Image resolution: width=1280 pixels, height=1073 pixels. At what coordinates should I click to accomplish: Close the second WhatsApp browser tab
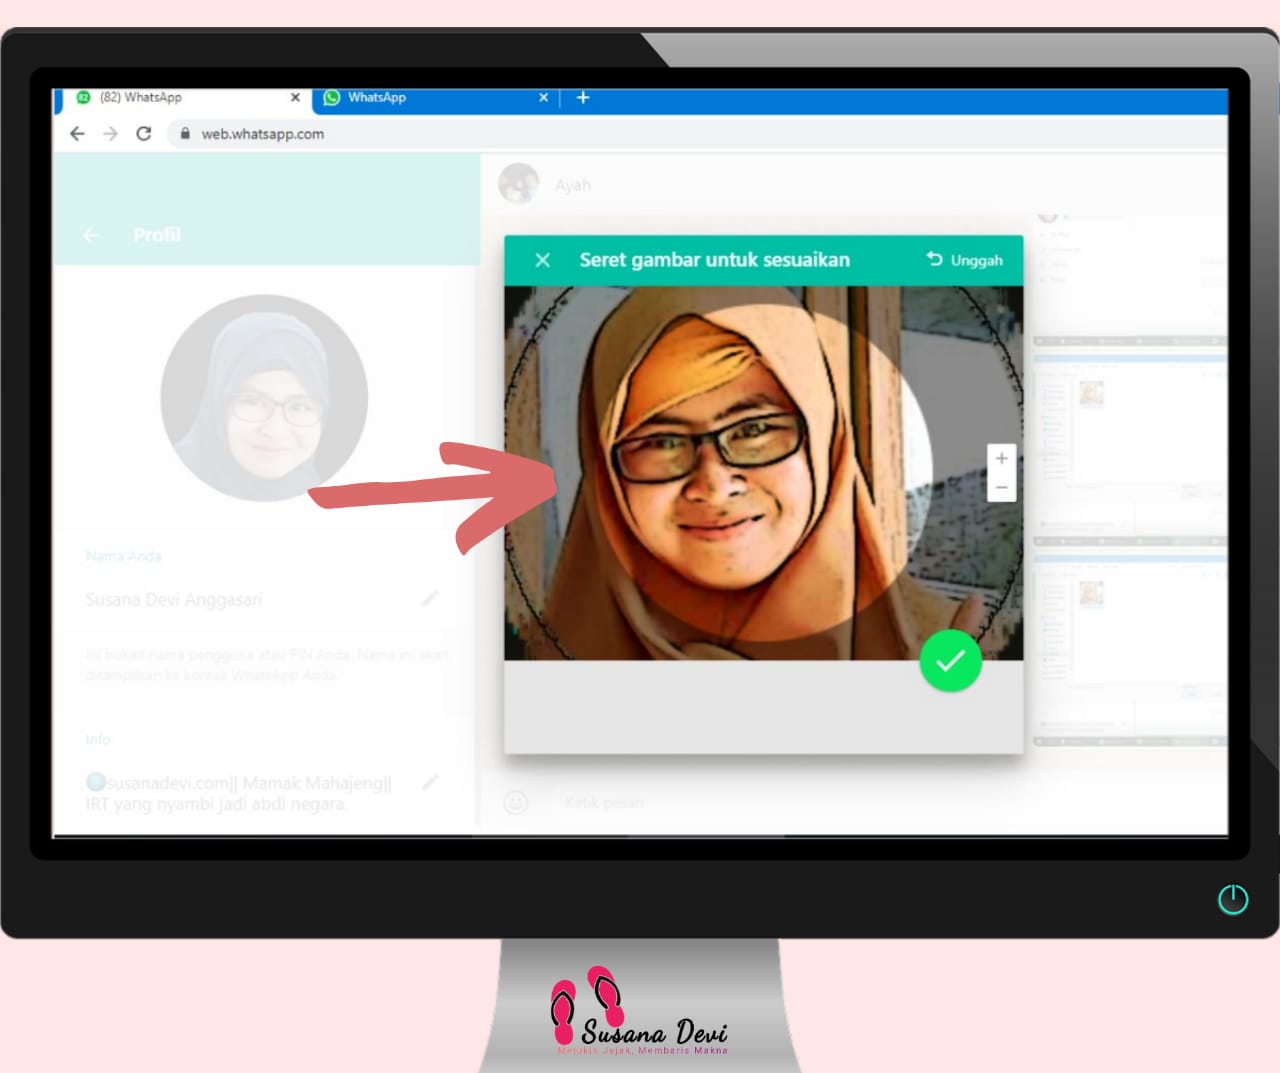coord(543,98)
